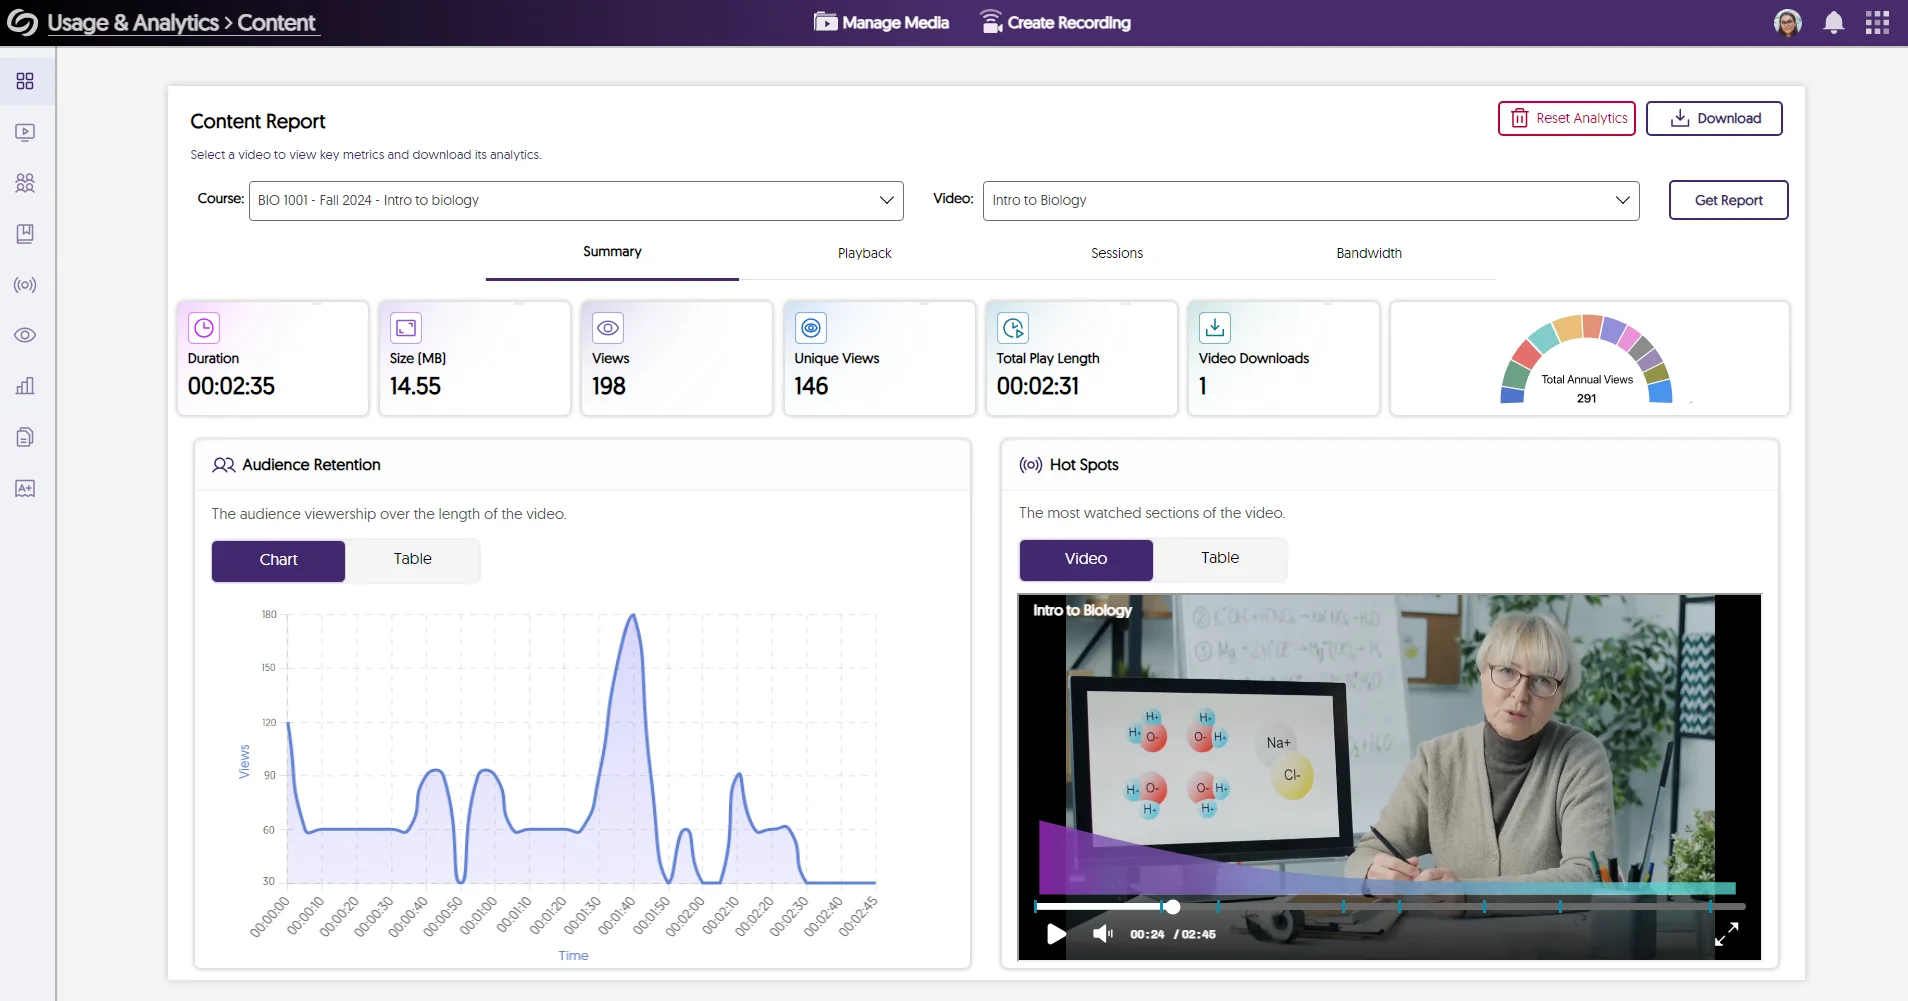1908x1001 pixels.
Task: Click the A+ grades icon in sidebar
Action: [26, 488]
